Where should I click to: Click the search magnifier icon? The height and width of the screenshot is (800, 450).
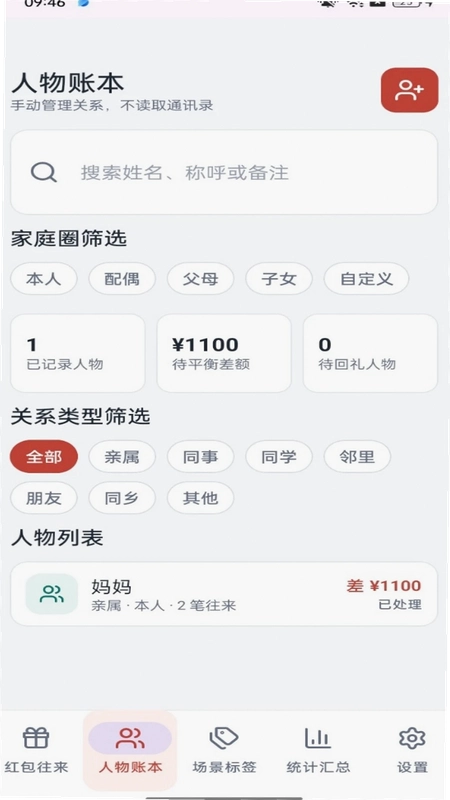click(43, 172)
